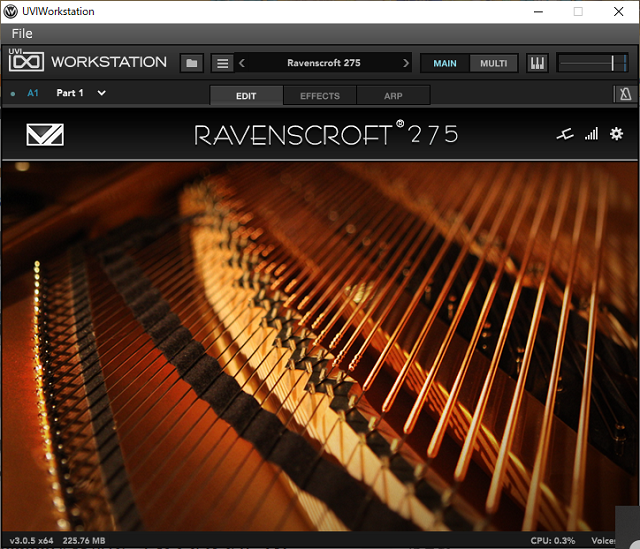Image resolution: width=640 pixels, height=549 pixels.
Task: Click the RAVENSCROFT 275 title text
Action: pyautogui.click(x=326, y=134)
